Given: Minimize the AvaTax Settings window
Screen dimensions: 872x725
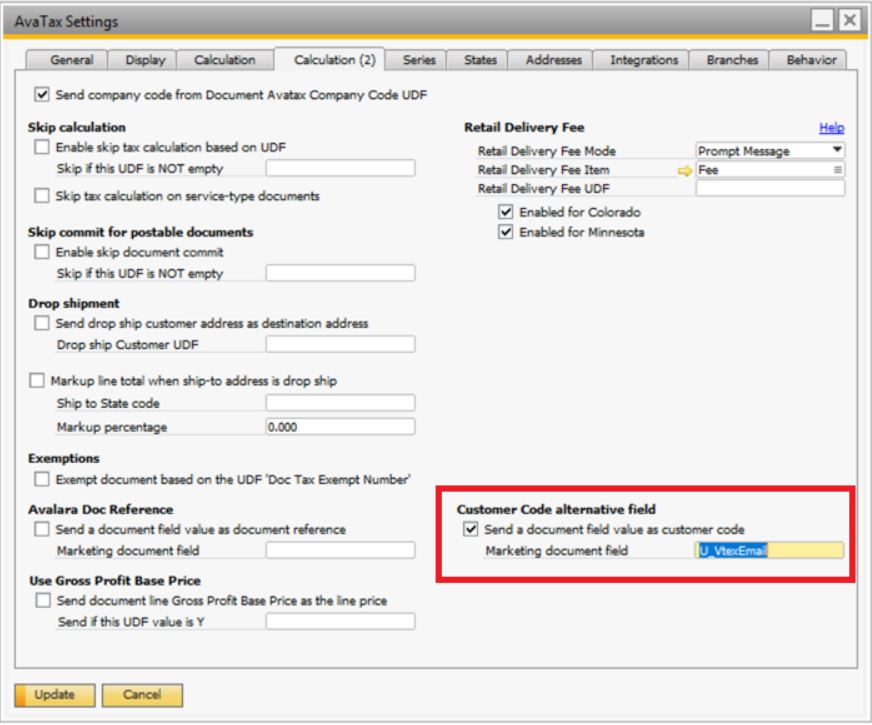Looking at the screenshot, I should click(822, 21).
